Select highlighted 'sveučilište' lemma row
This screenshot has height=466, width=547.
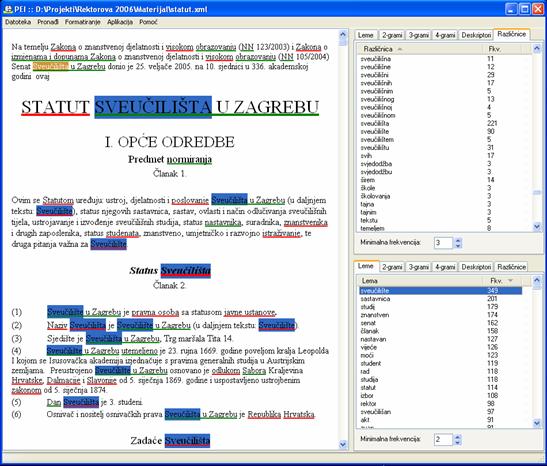pyautogui.click(x=441, y=291)
